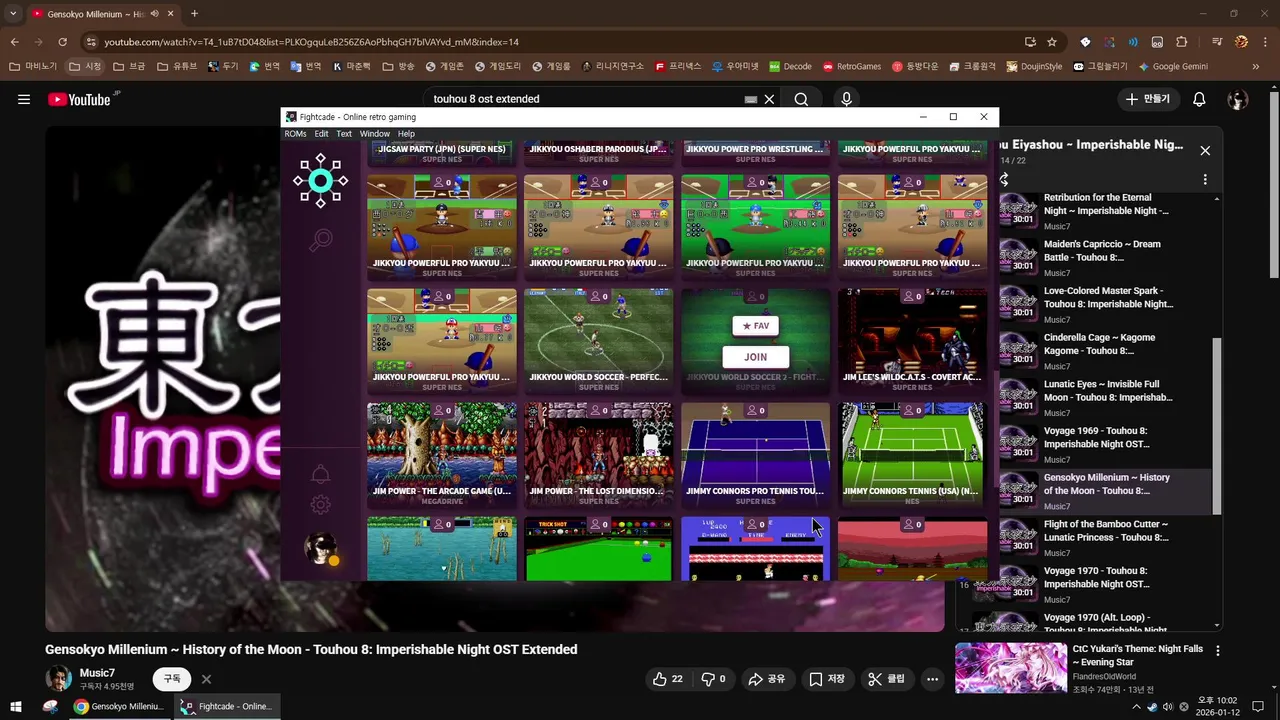Dislike the Gensokyo Millenium video

pos(713,679)
